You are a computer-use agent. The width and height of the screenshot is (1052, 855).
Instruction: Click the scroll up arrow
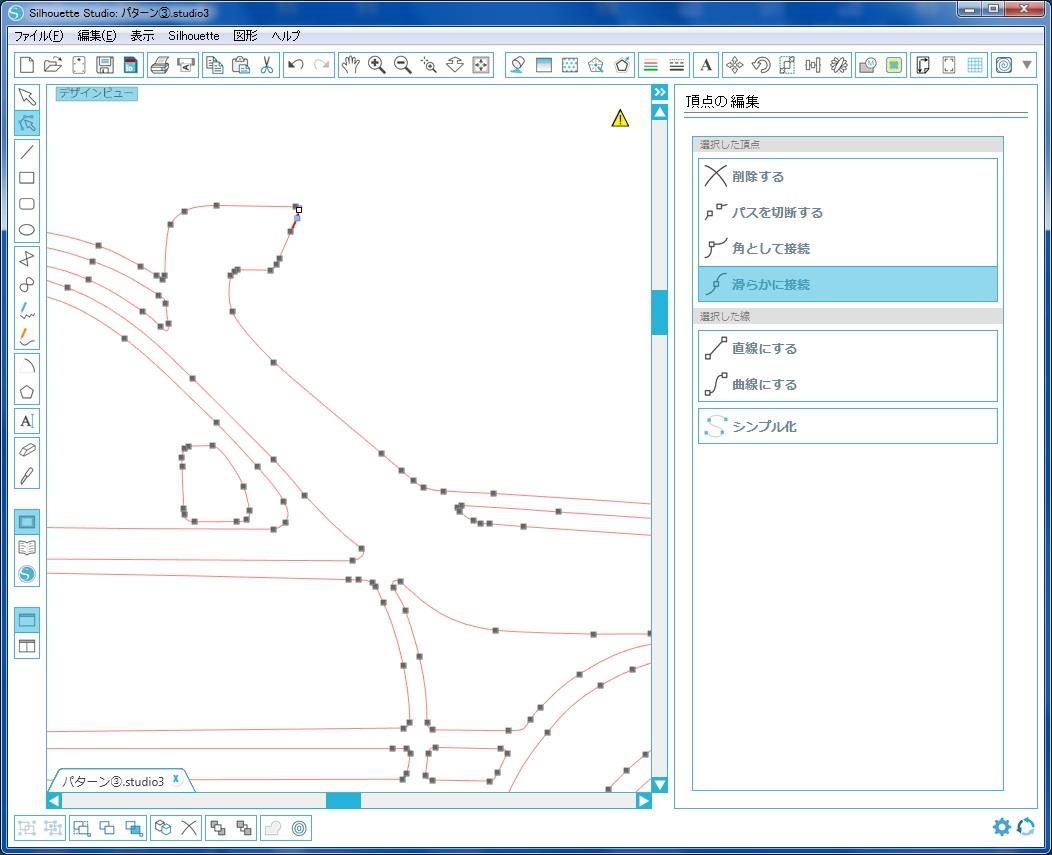[660, 112]
